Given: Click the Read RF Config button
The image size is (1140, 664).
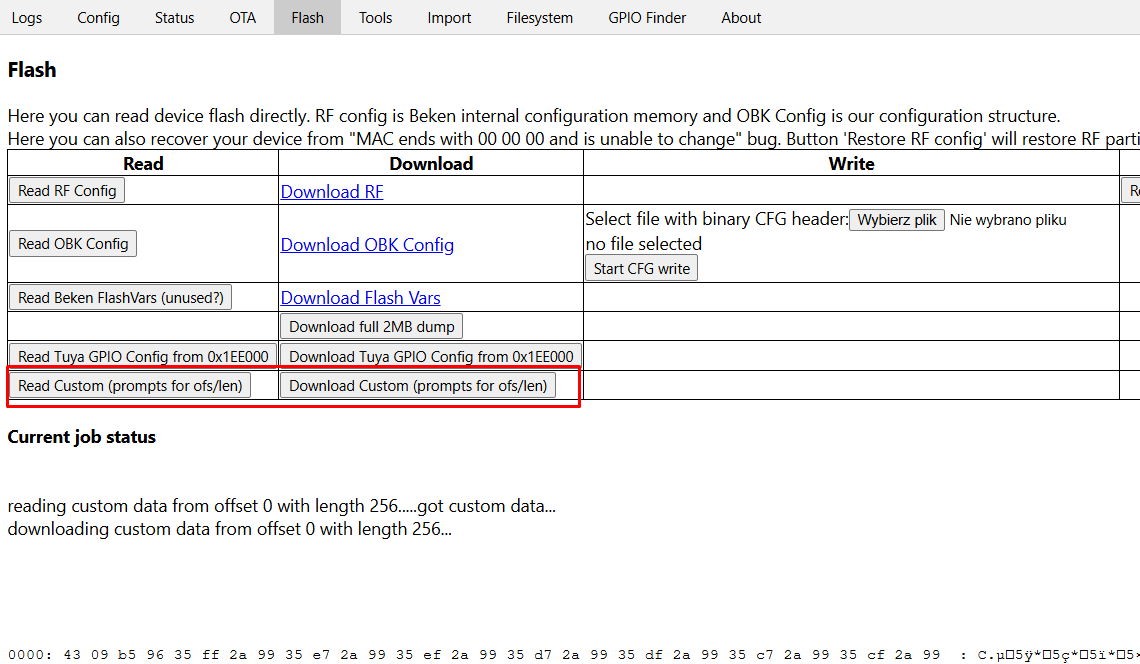Looking at the screenshot, I should pyautogui.click(x=67, y=191).
